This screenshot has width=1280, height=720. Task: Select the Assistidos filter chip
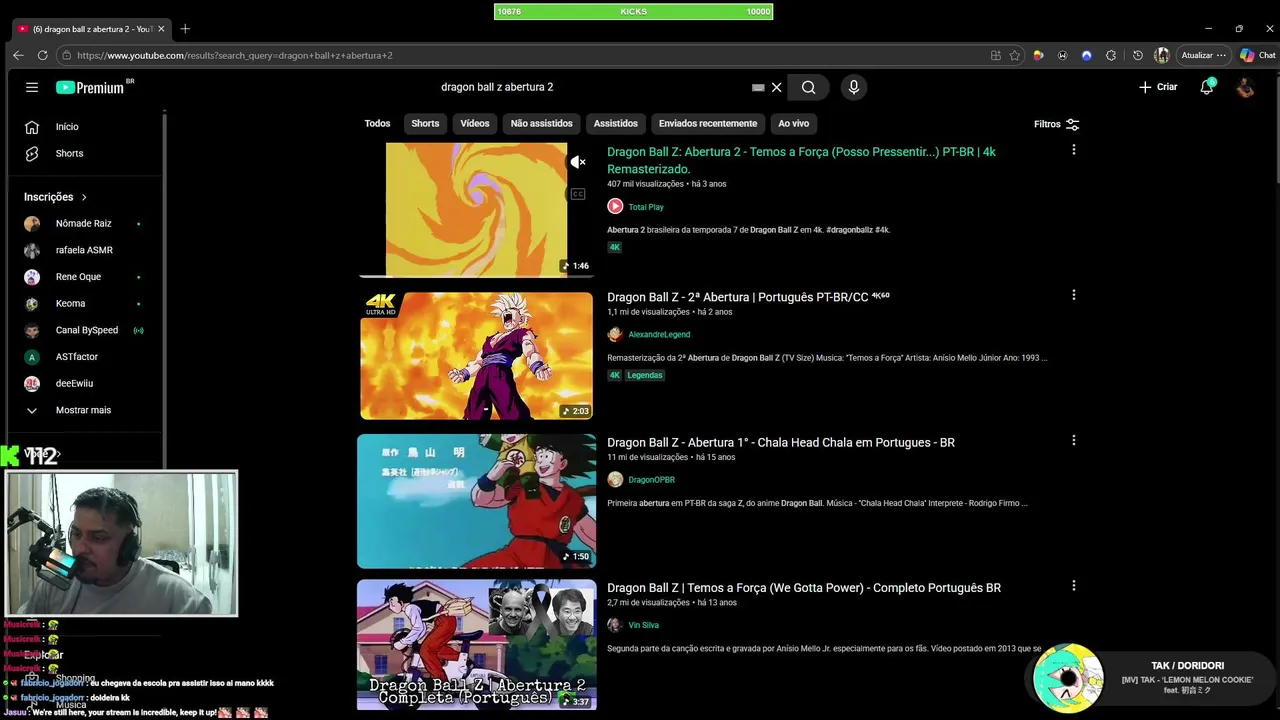[x=616, y=123]
